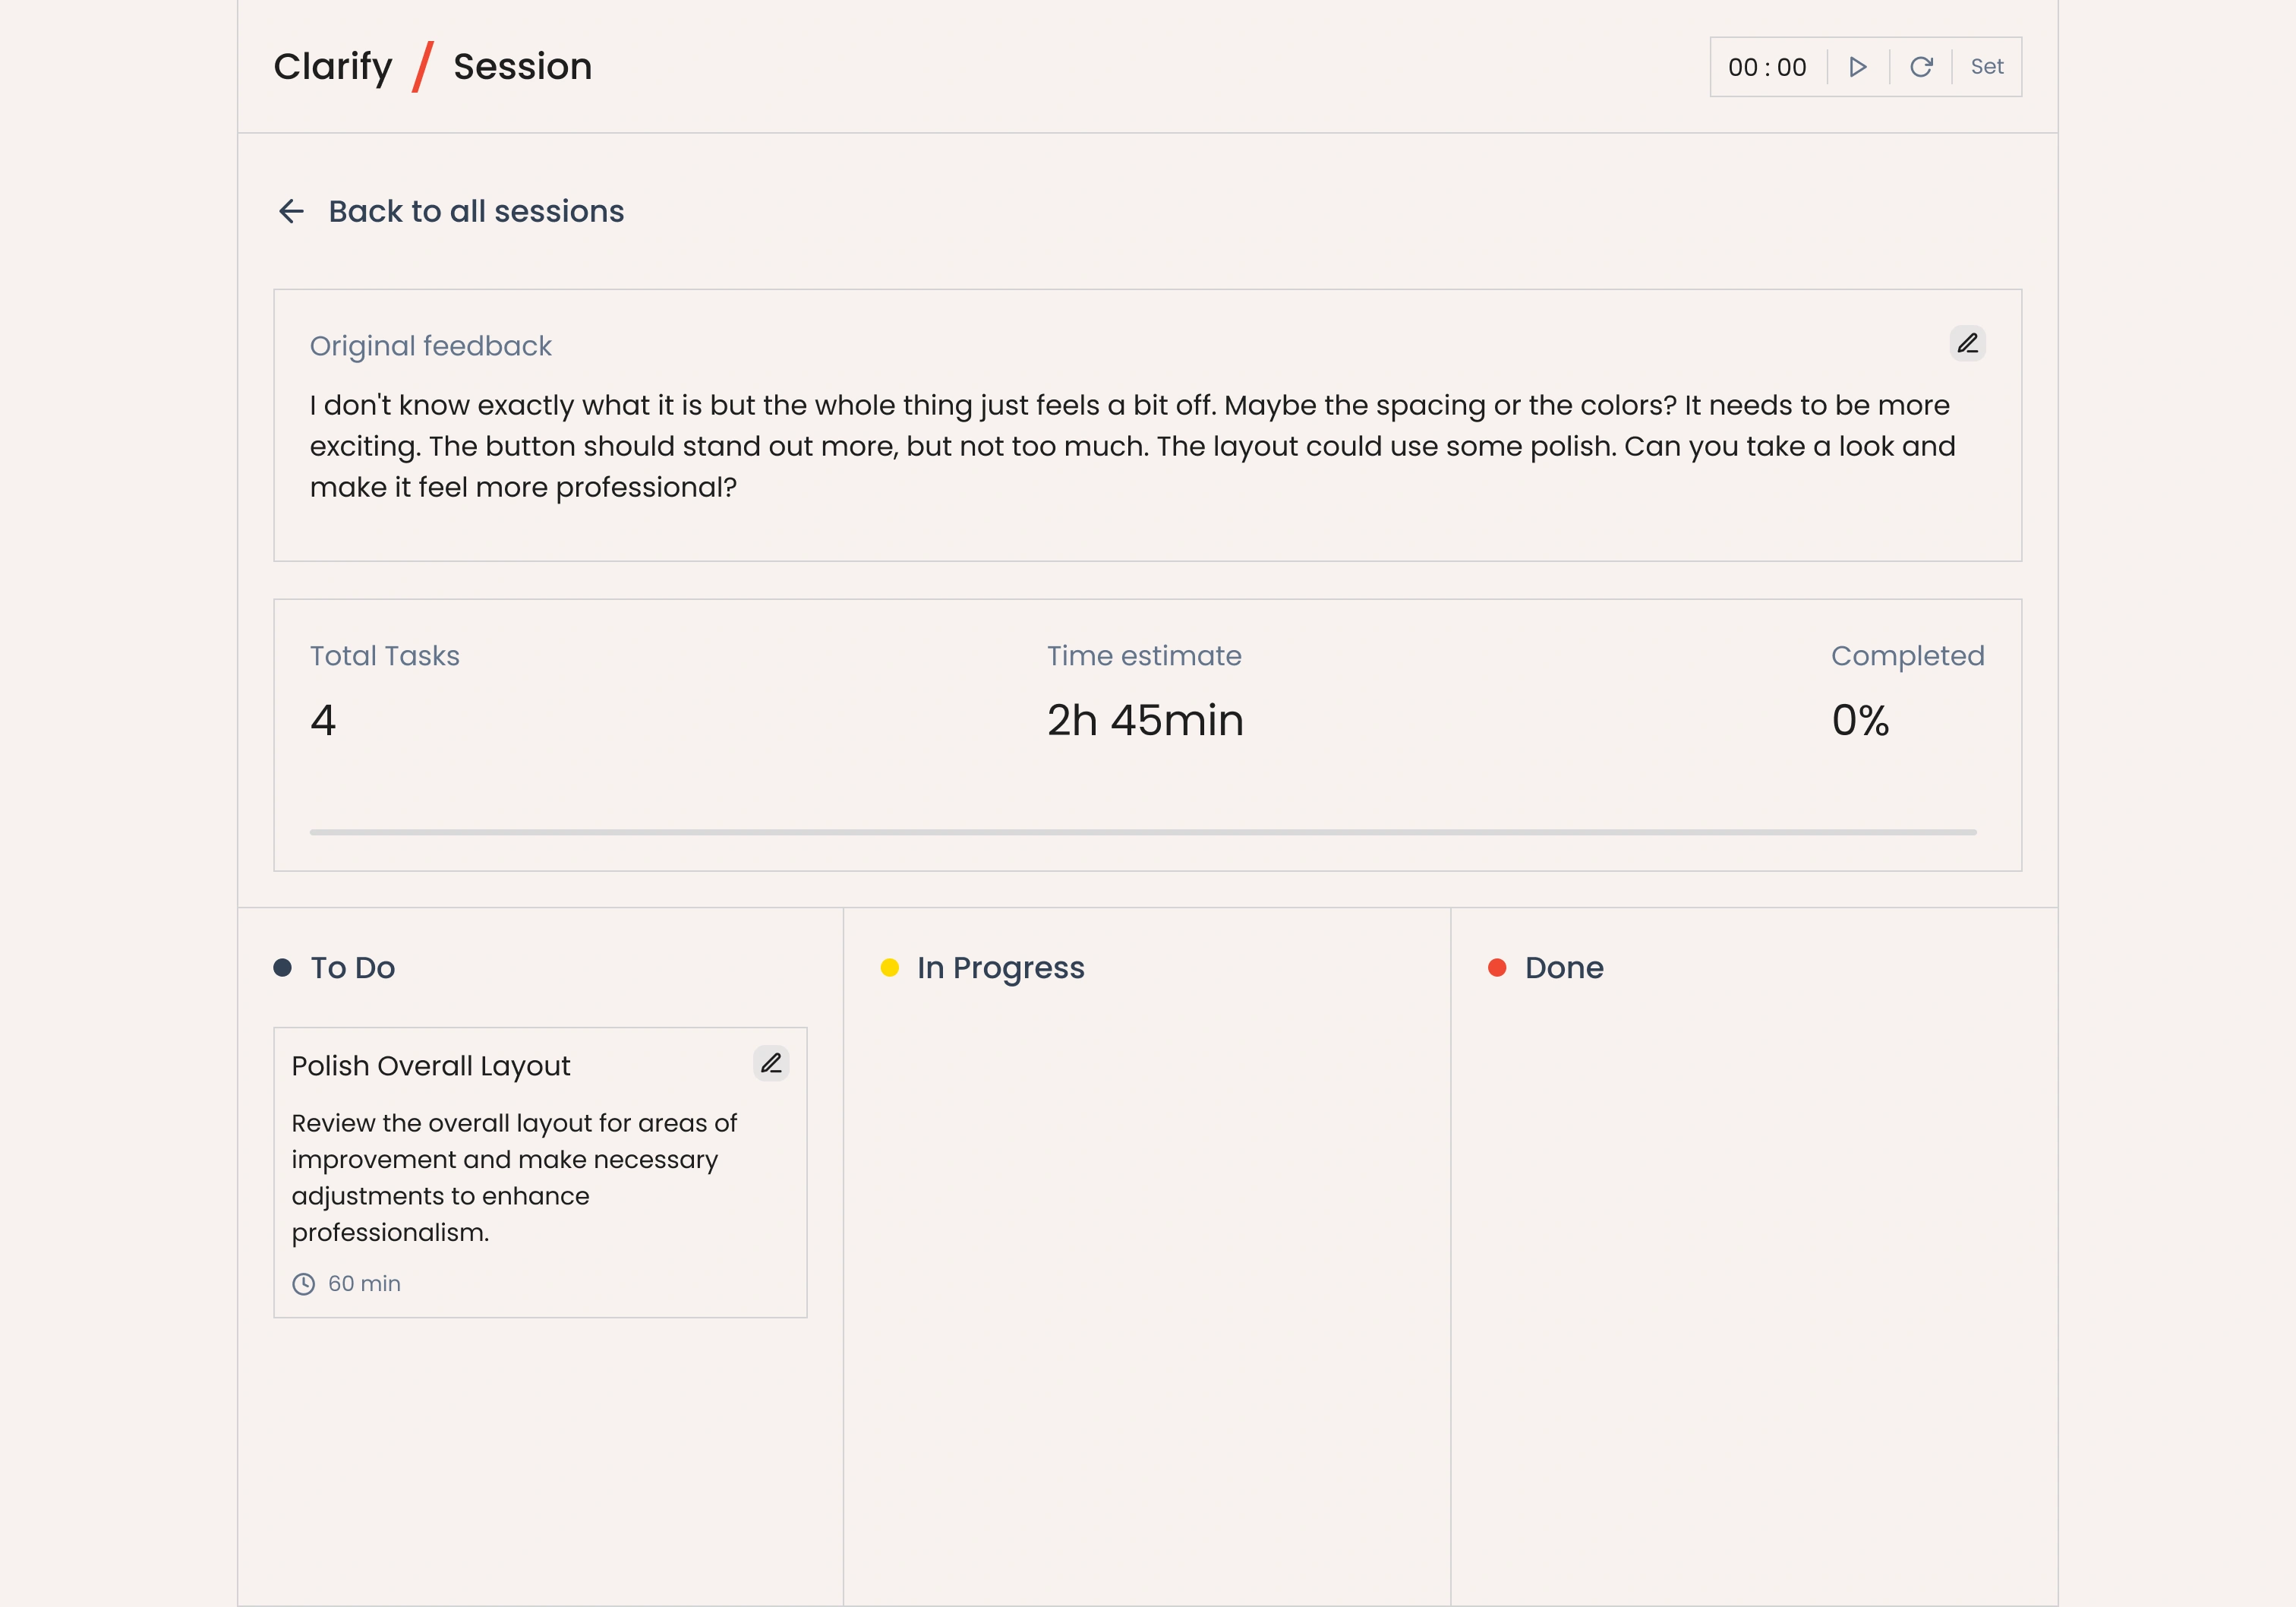
Task: Click the To Do column dot
Action: click(283, 967)
